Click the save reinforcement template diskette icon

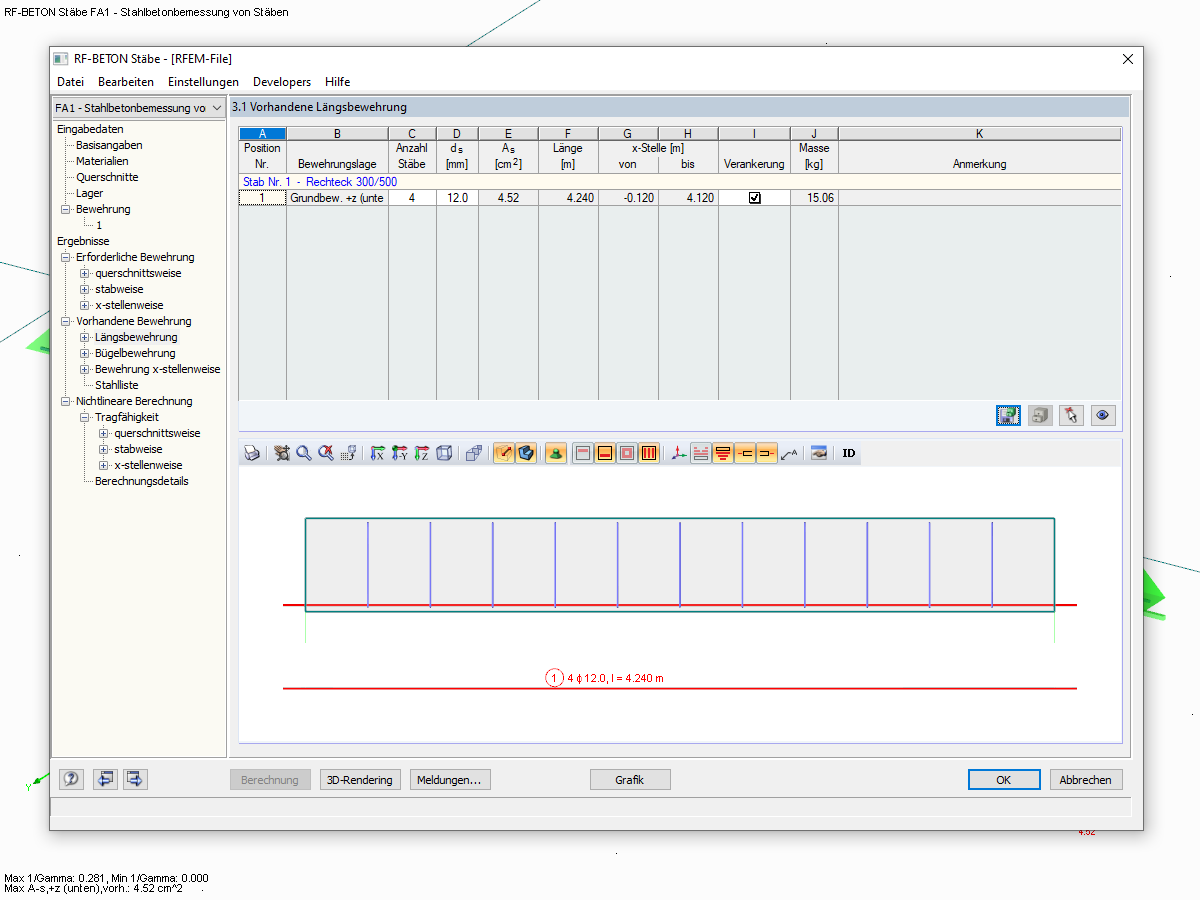[1008, 414]
